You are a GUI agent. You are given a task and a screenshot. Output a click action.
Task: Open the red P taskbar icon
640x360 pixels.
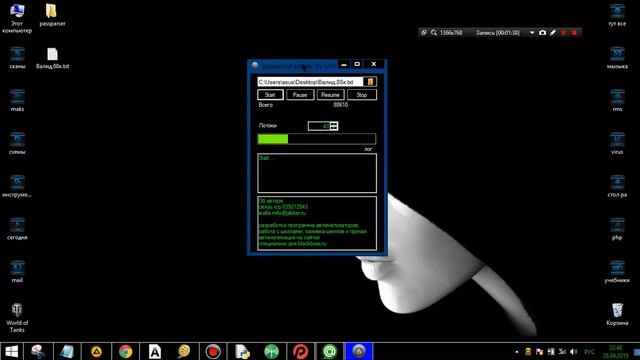[300, 351]
